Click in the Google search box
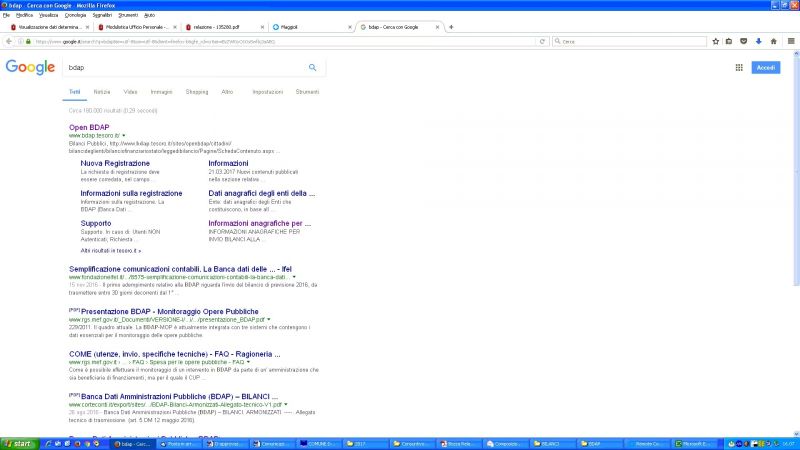800x450 pixels. [186, 67]
